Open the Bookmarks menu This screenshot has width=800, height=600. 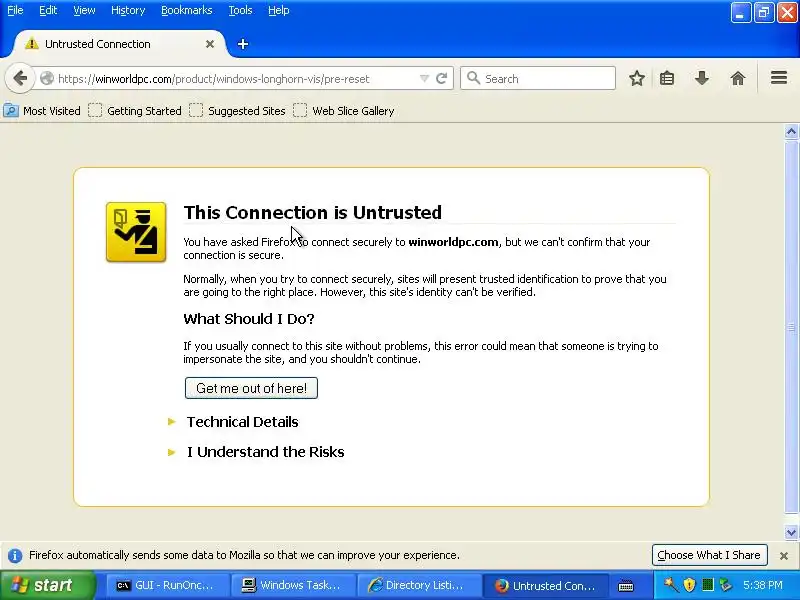[187, 10]
